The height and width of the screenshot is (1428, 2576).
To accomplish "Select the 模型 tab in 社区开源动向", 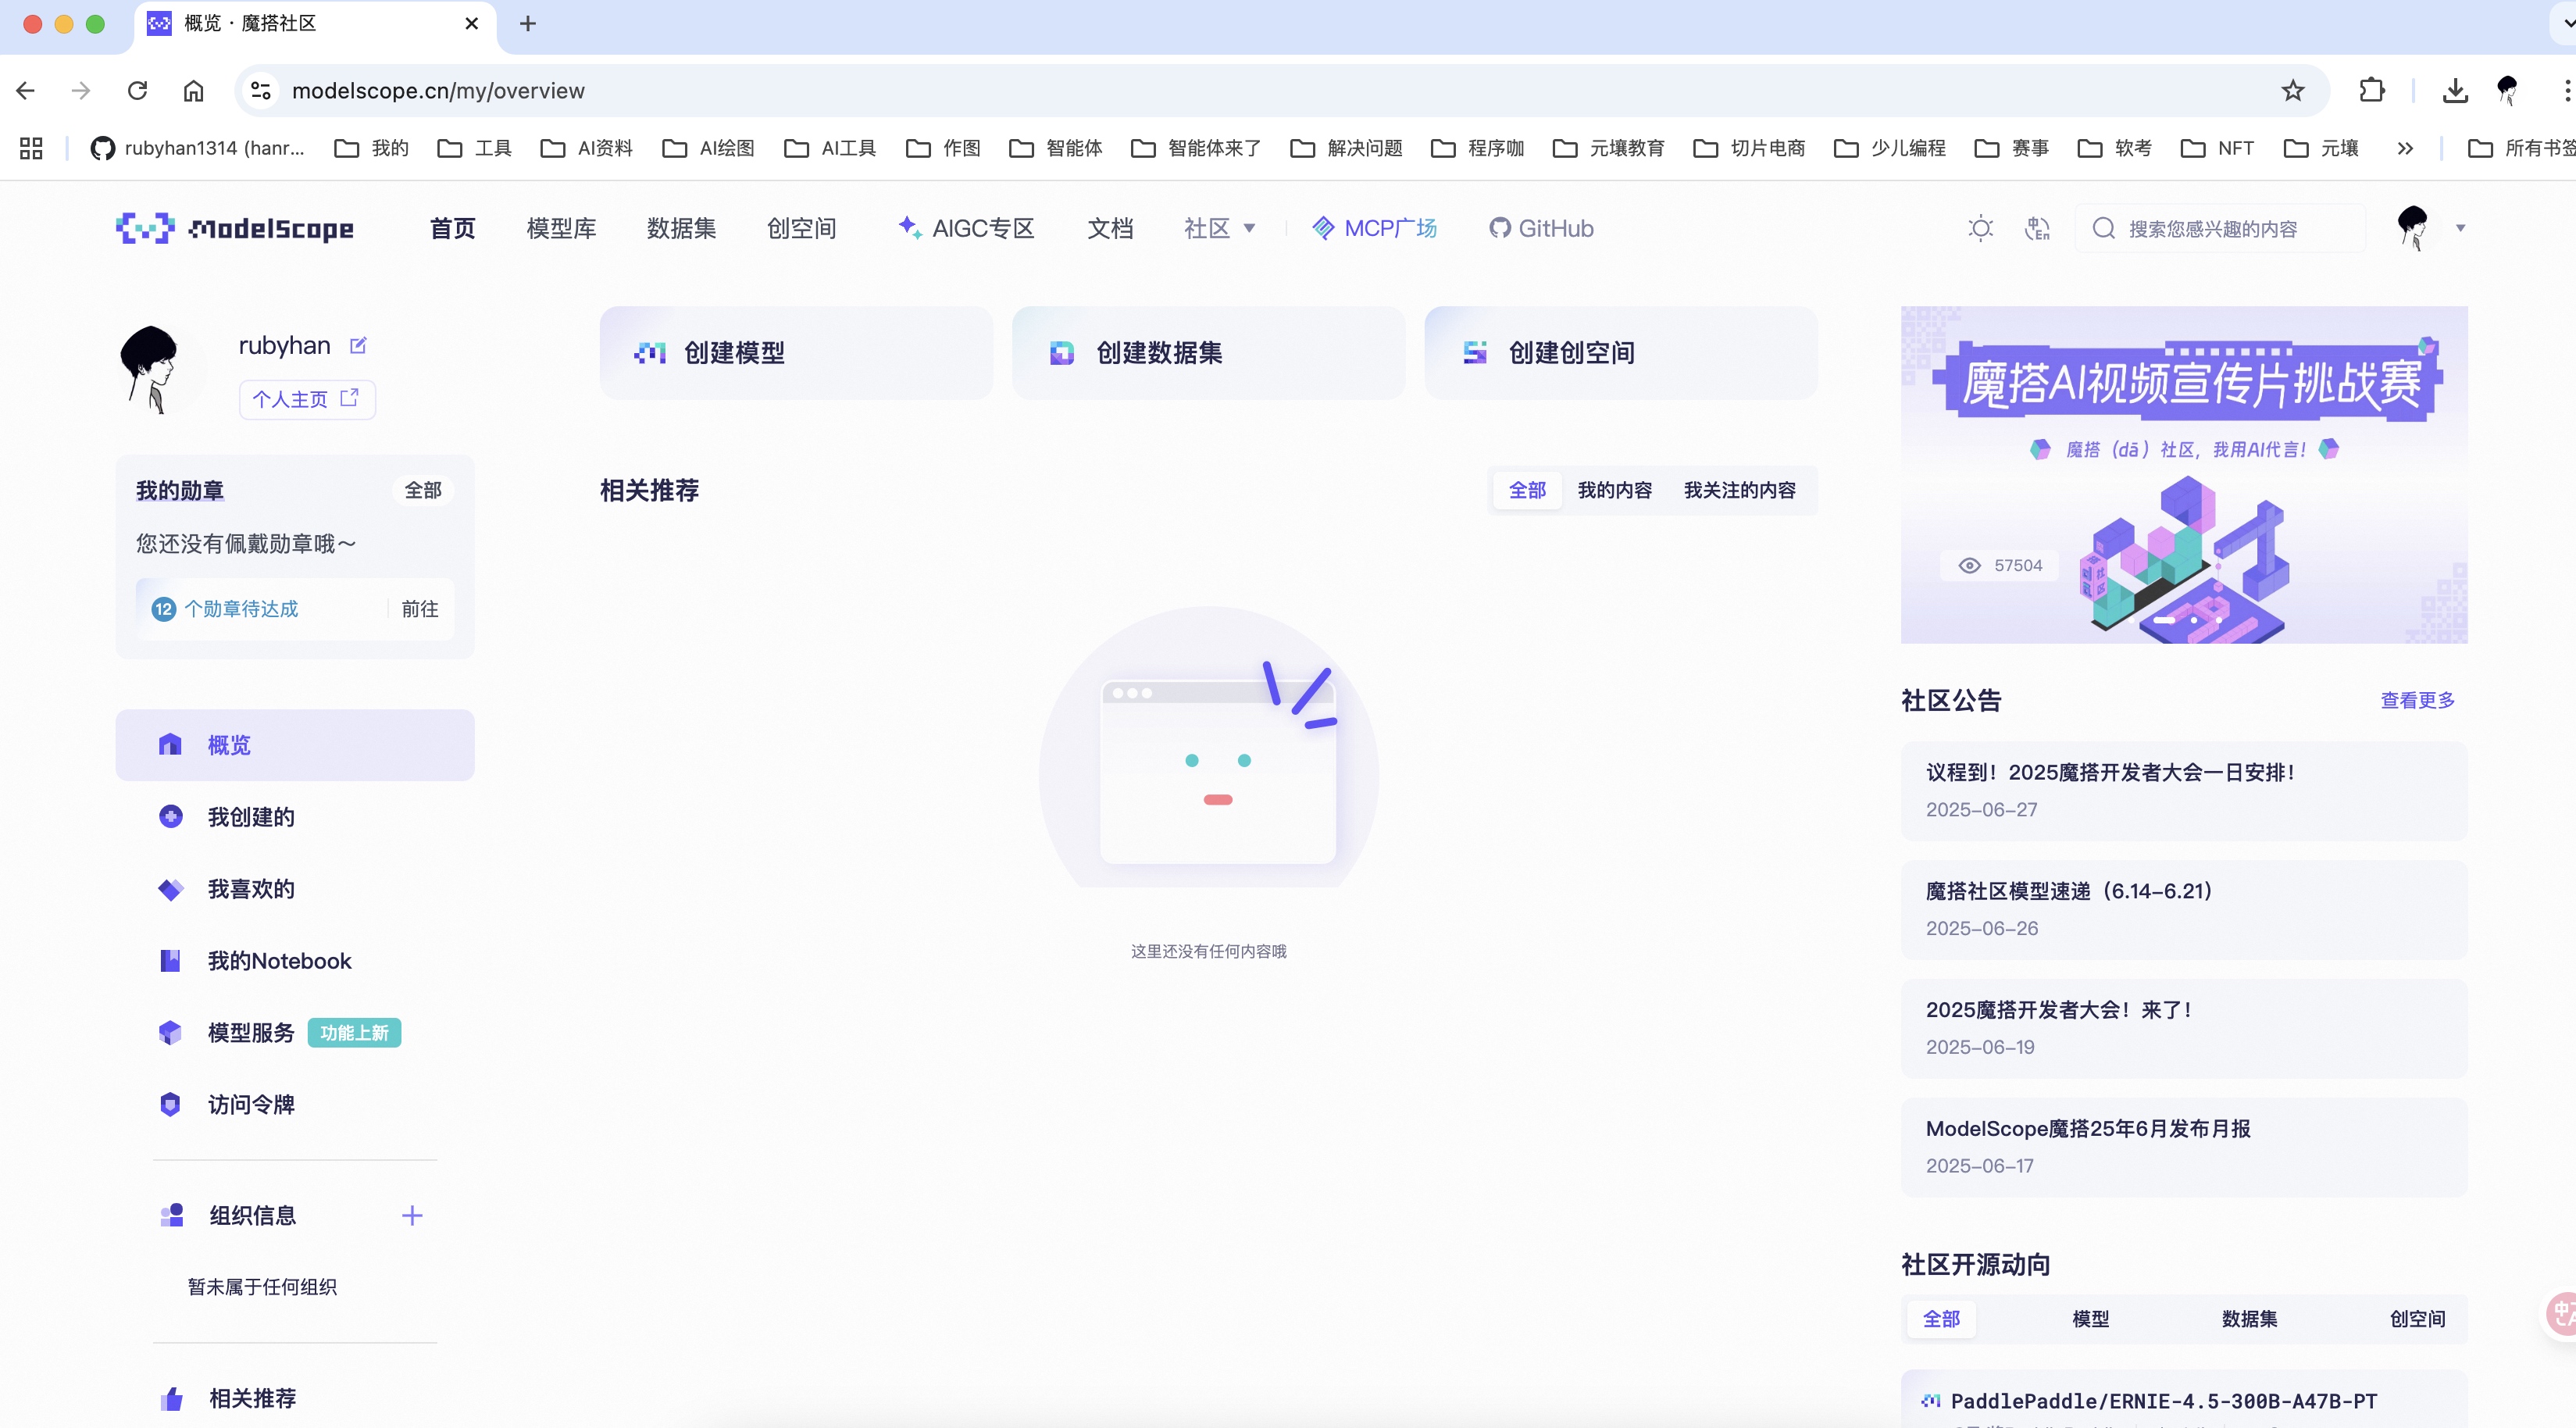I will pyautogui.click(x=2090, y=1319).
